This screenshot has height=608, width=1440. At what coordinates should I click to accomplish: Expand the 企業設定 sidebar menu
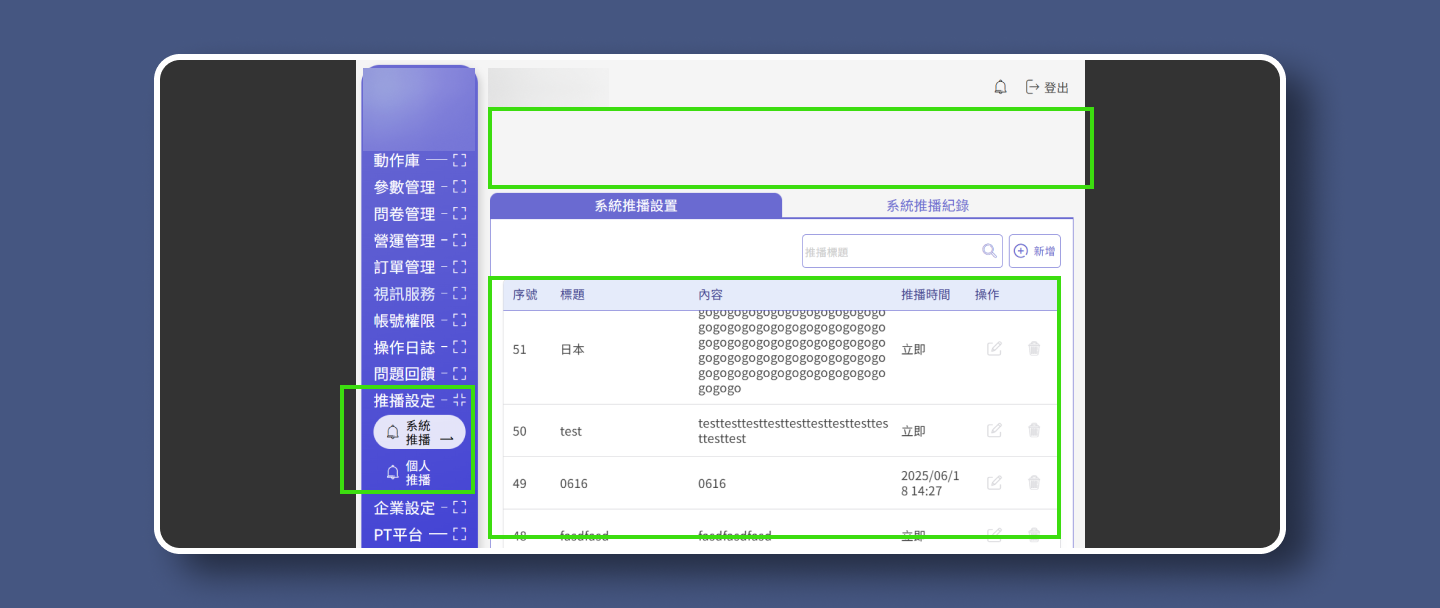pos(459,508)
